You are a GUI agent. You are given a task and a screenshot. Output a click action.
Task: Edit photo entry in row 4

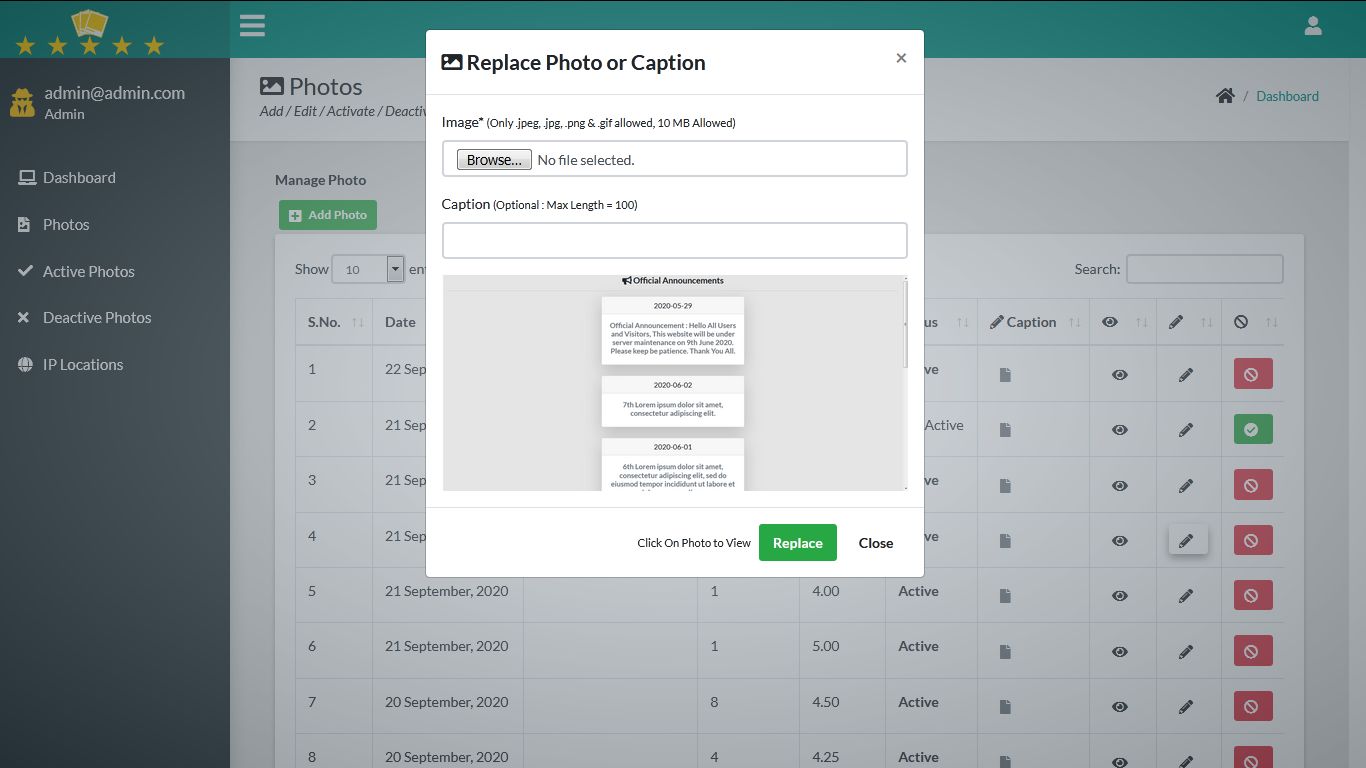click(1187, 540)
